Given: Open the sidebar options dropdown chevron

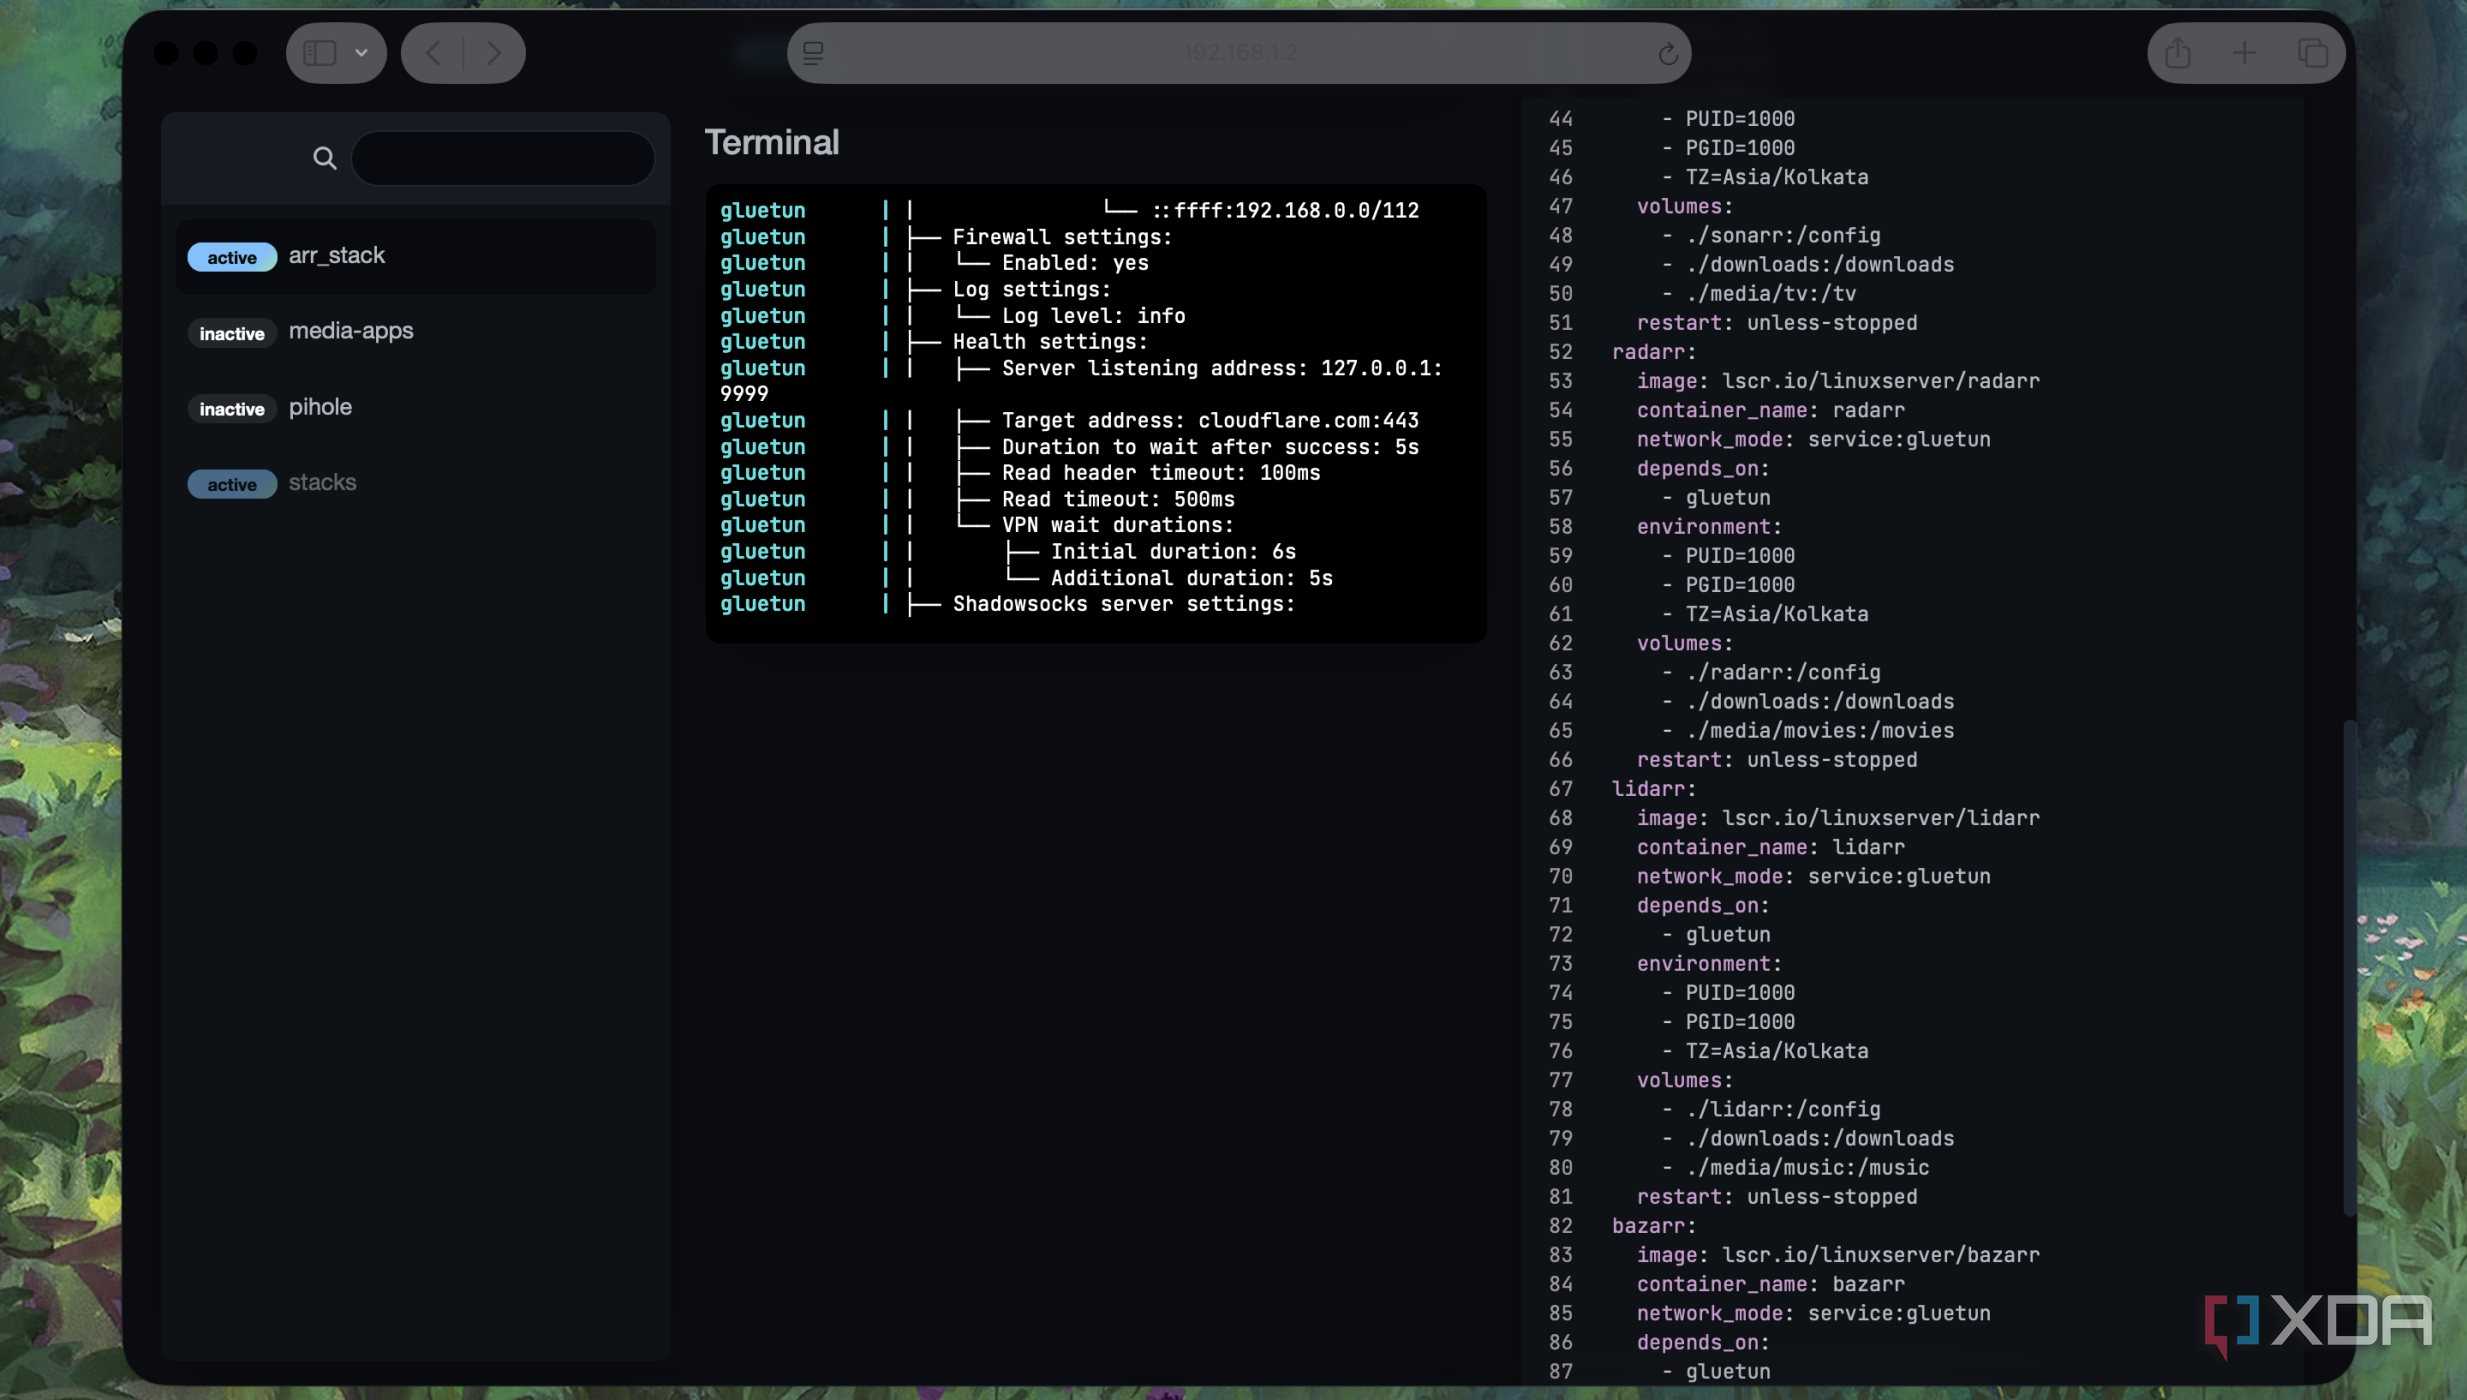Looking at the screenshot, I should [362, 53].
